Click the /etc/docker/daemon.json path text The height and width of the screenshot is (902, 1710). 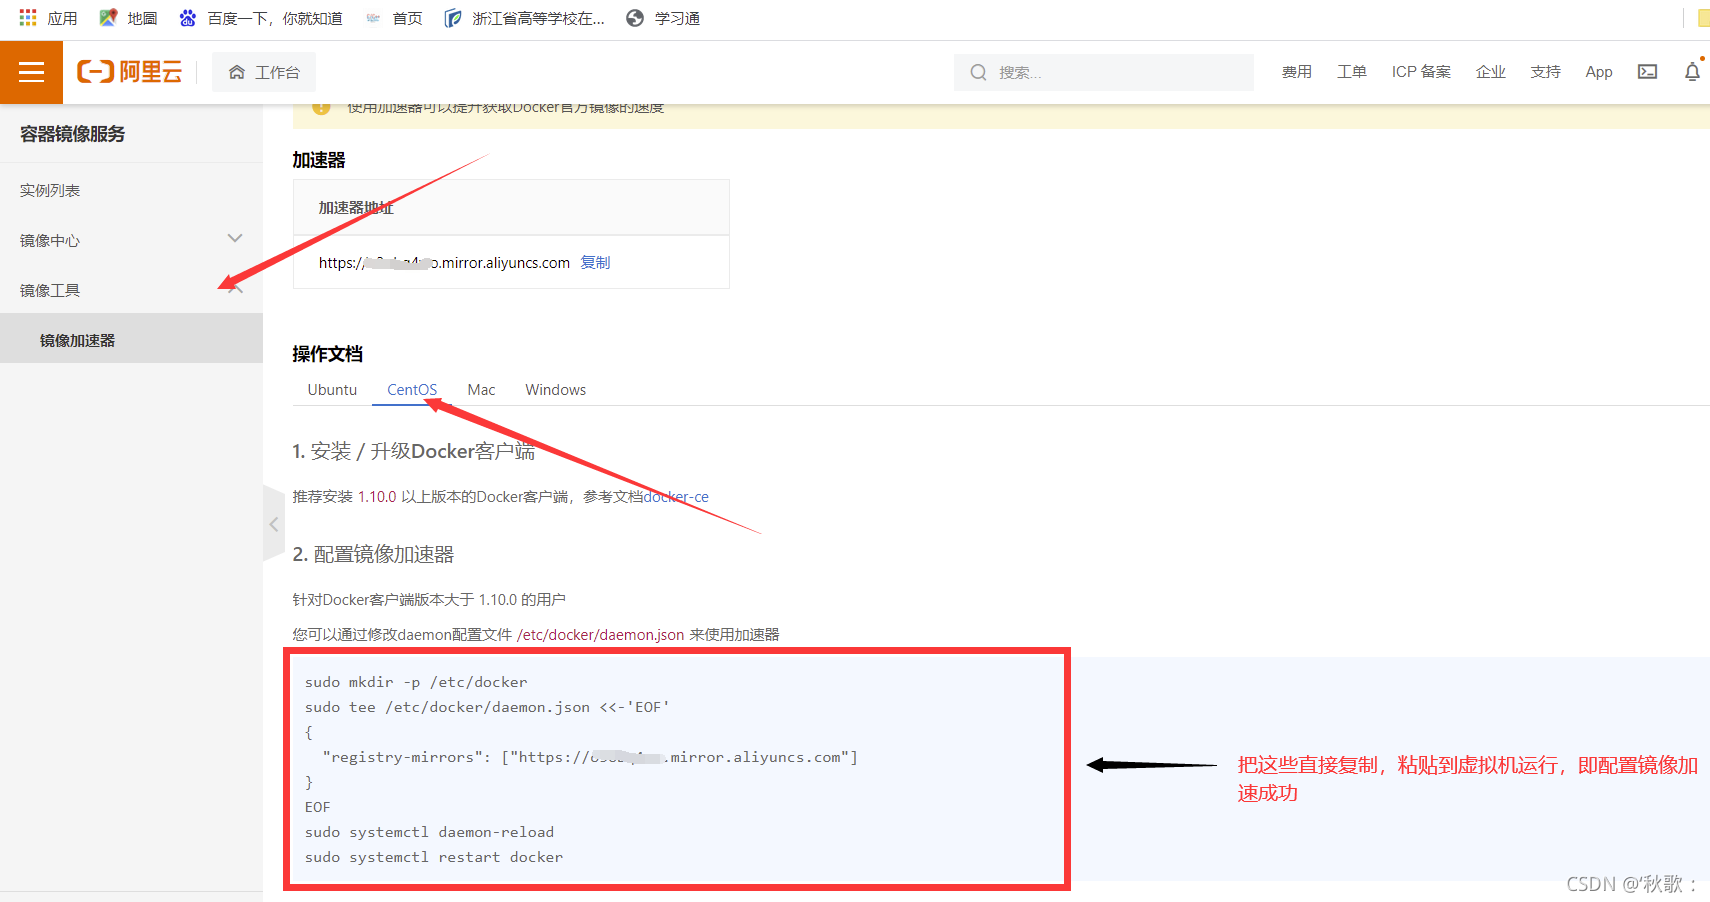601,635
